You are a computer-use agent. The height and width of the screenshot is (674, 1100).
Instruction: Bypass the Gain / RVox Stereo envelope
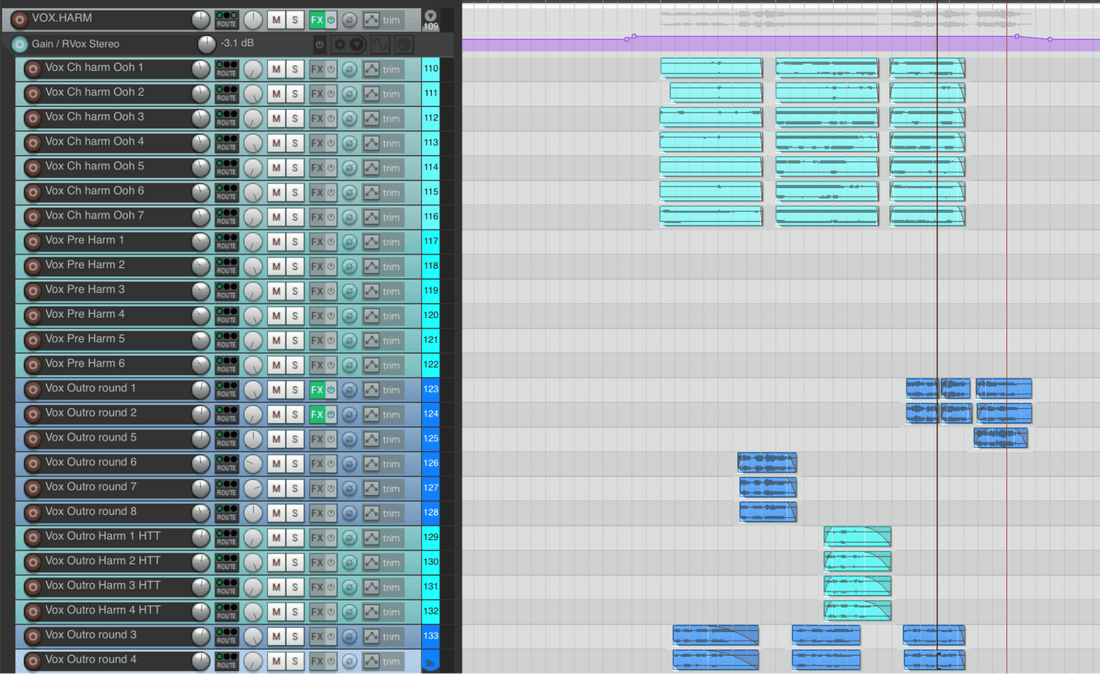pyautogui.click(x=319, y=44)
